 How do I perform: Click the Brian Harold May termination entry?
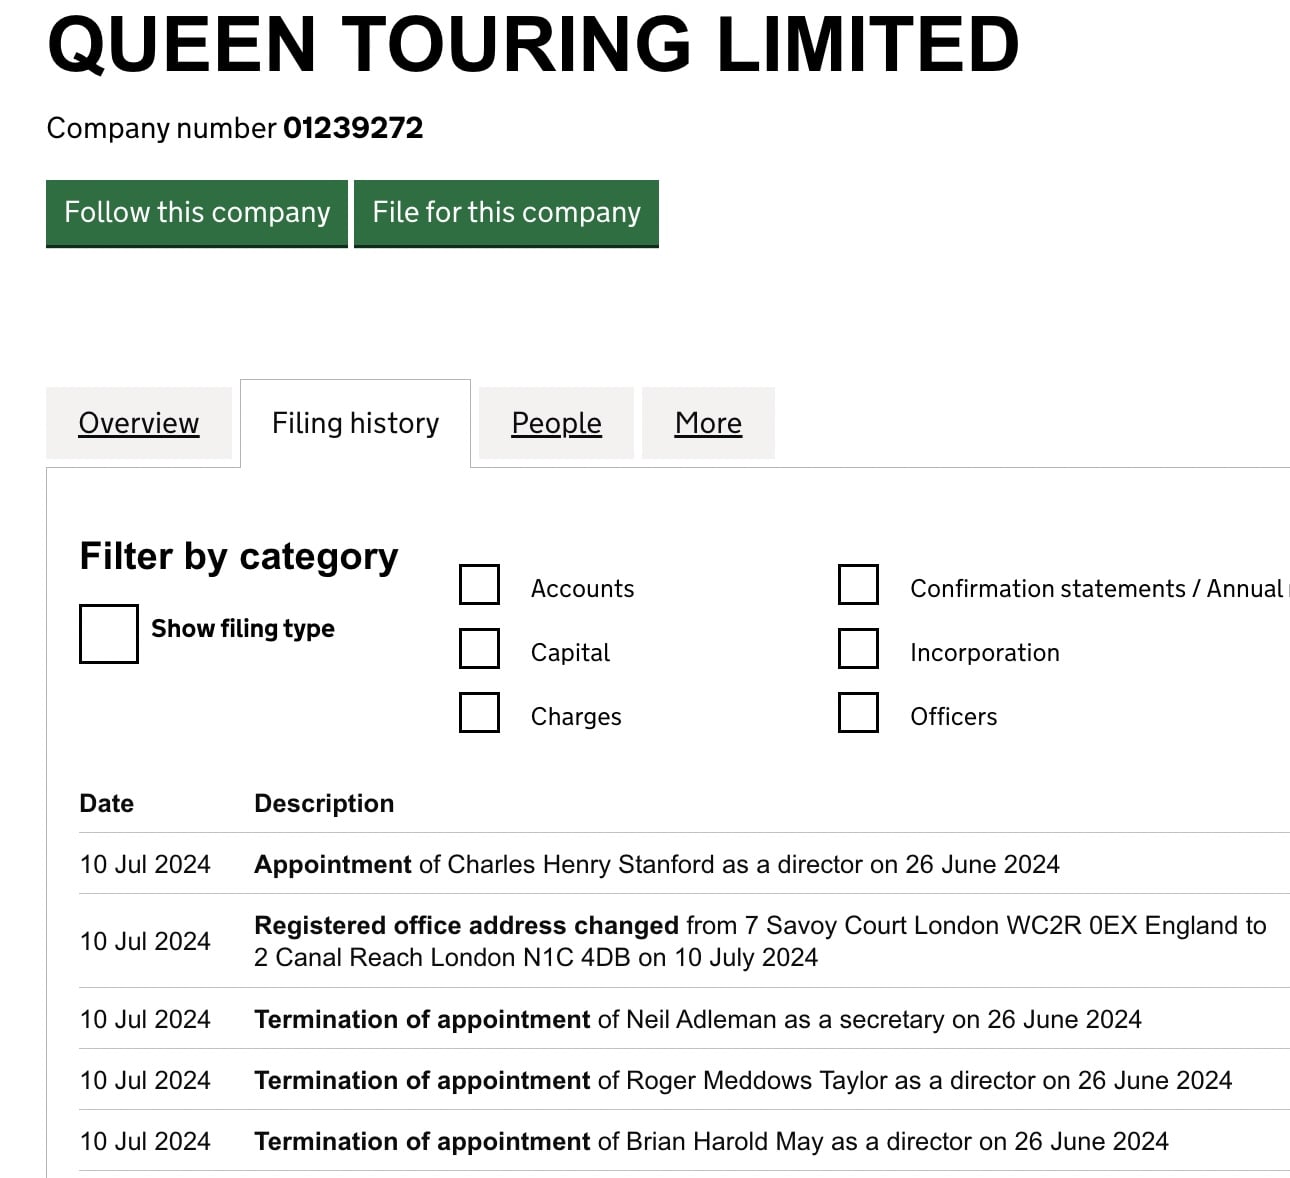(711, 1141)
